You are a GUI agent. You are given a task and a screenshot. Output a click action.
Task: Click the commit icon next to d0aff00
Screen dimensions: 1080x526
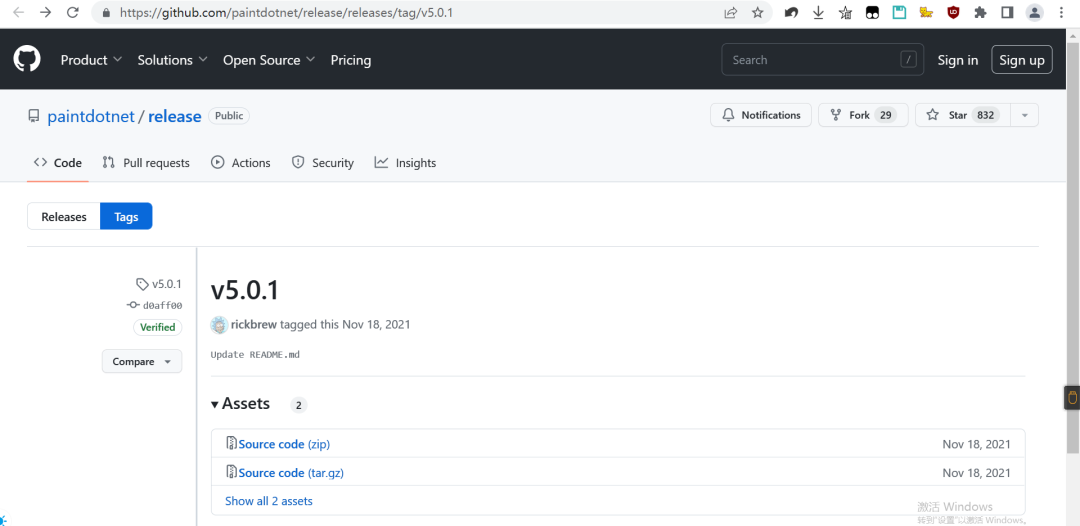133,306
